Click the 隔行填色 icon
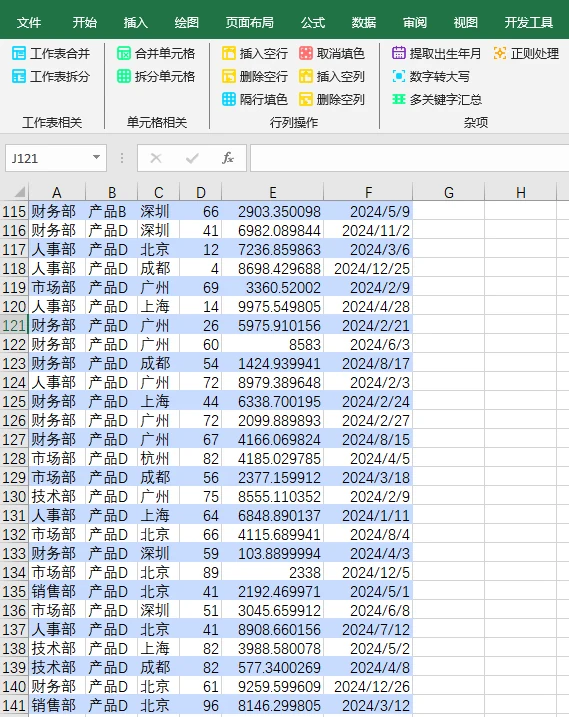 (x=229, y=99)
